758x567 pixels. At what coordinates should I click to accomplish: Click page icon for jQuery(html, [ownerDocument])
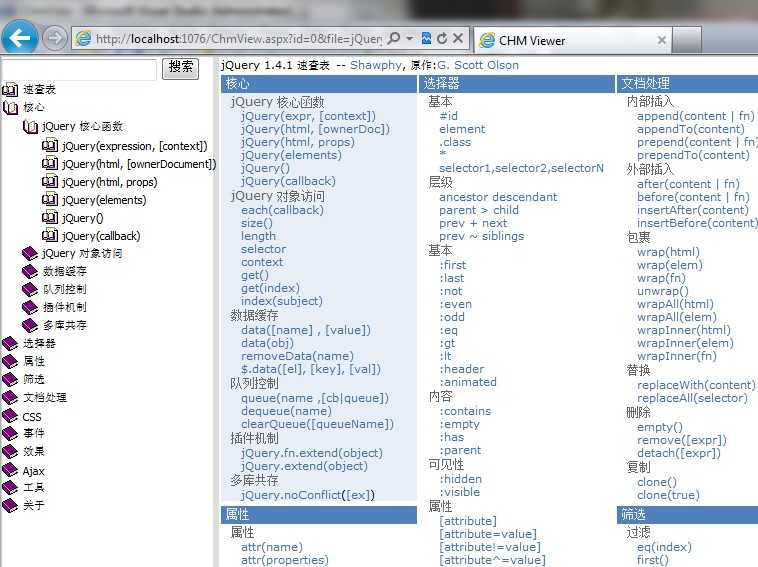click(x=50, y=164)
